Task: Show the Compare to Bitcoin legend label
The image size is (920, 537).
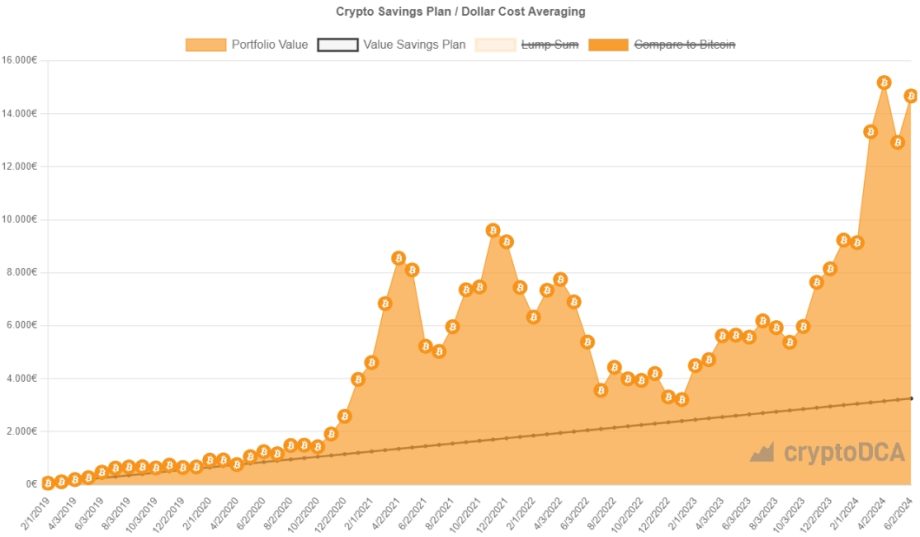Action: click(x=685, y=45)
